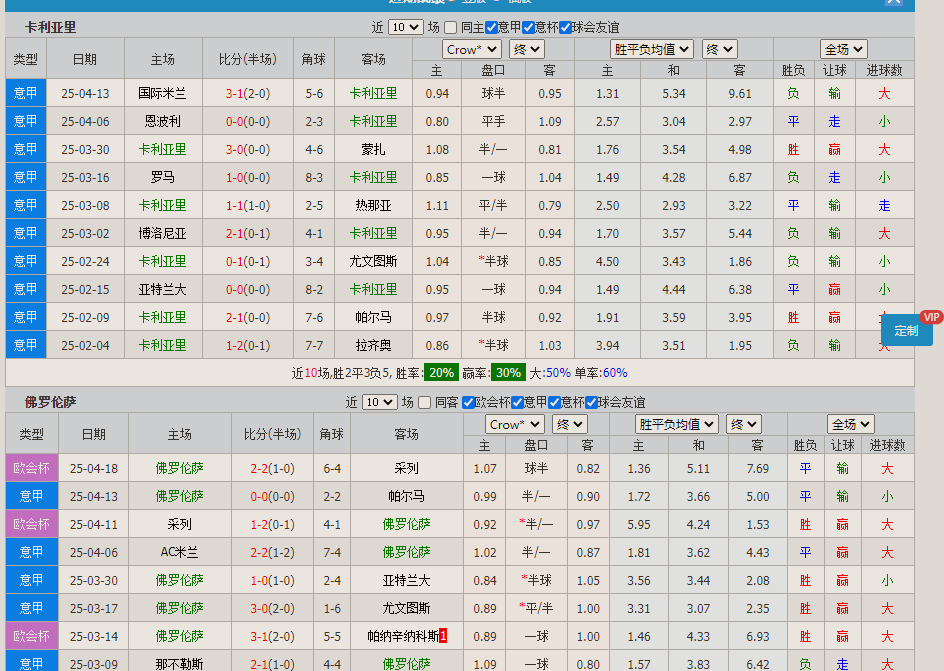The image size is (944, 671).
Task: Click red card icon beside 帕纳辛奈科斯
Action: pyautogui.click(x=444, y=637)
